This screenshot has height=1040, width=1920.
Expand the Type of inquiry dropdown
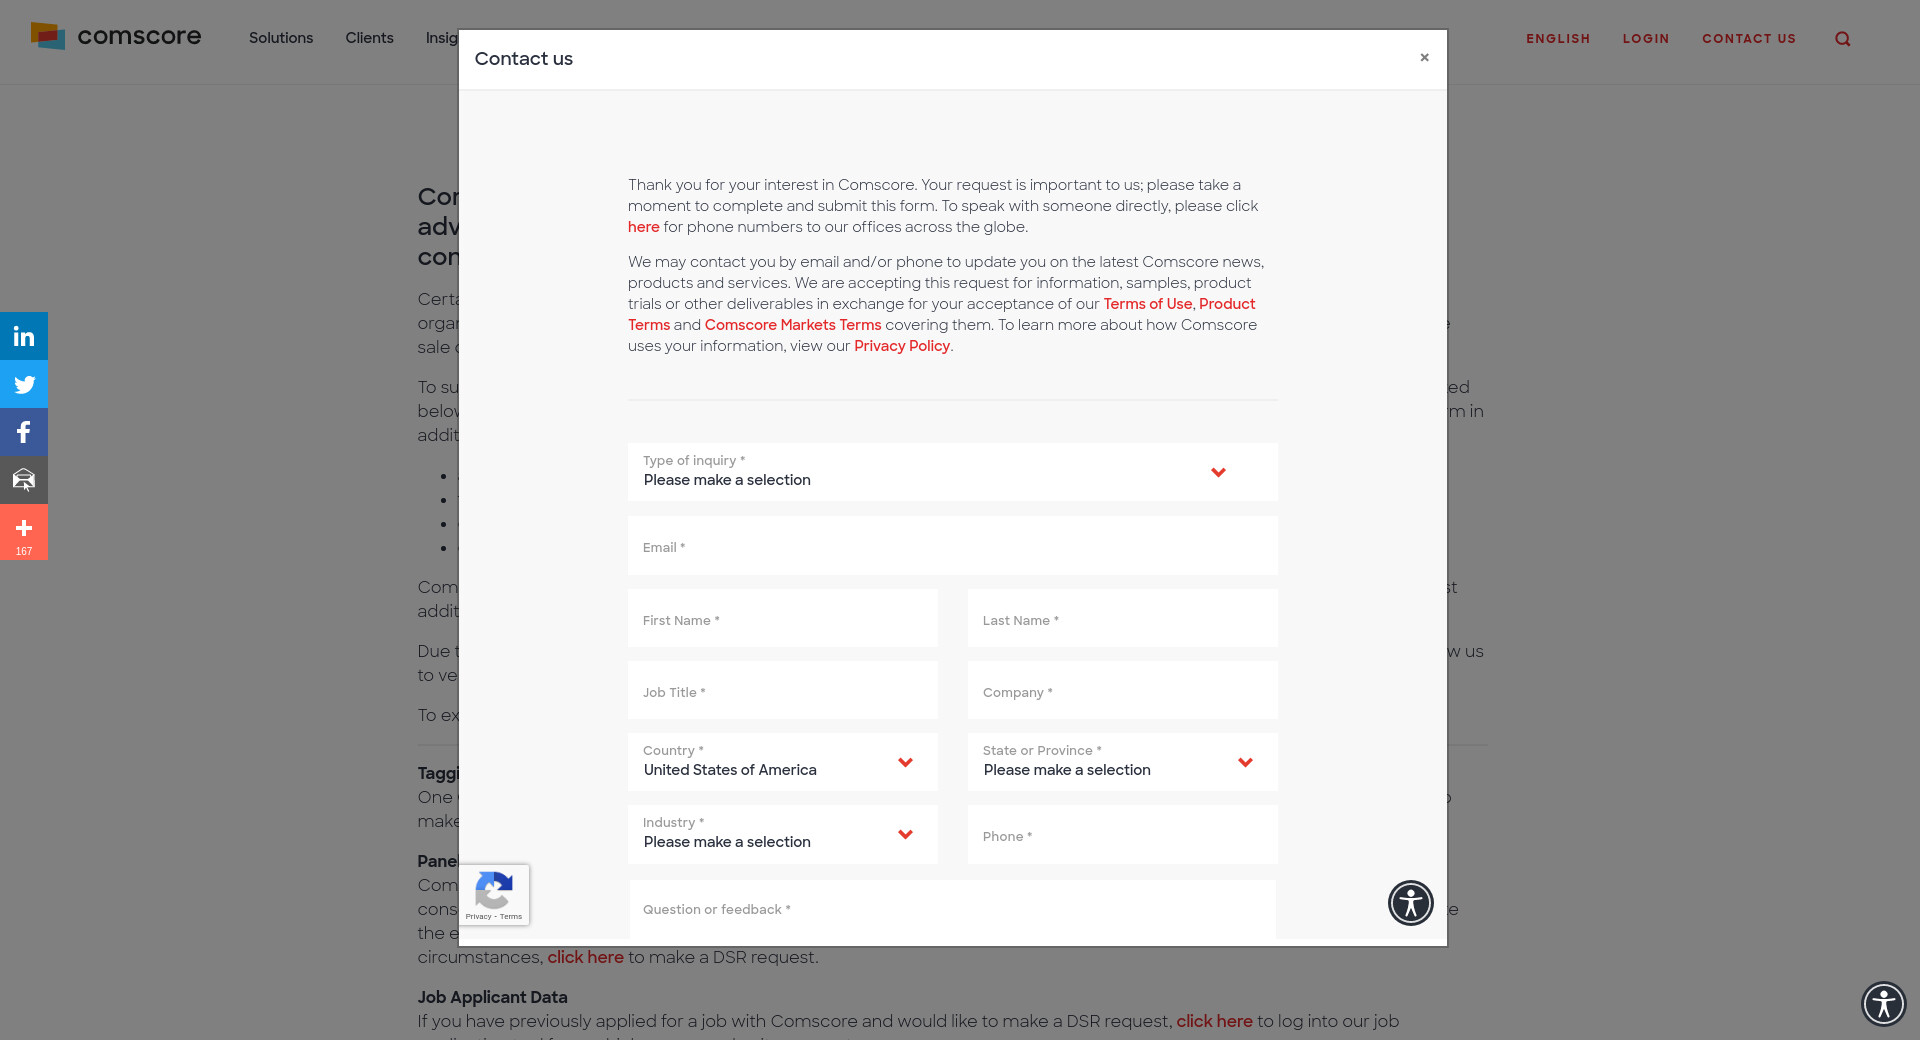click(952, 472)
